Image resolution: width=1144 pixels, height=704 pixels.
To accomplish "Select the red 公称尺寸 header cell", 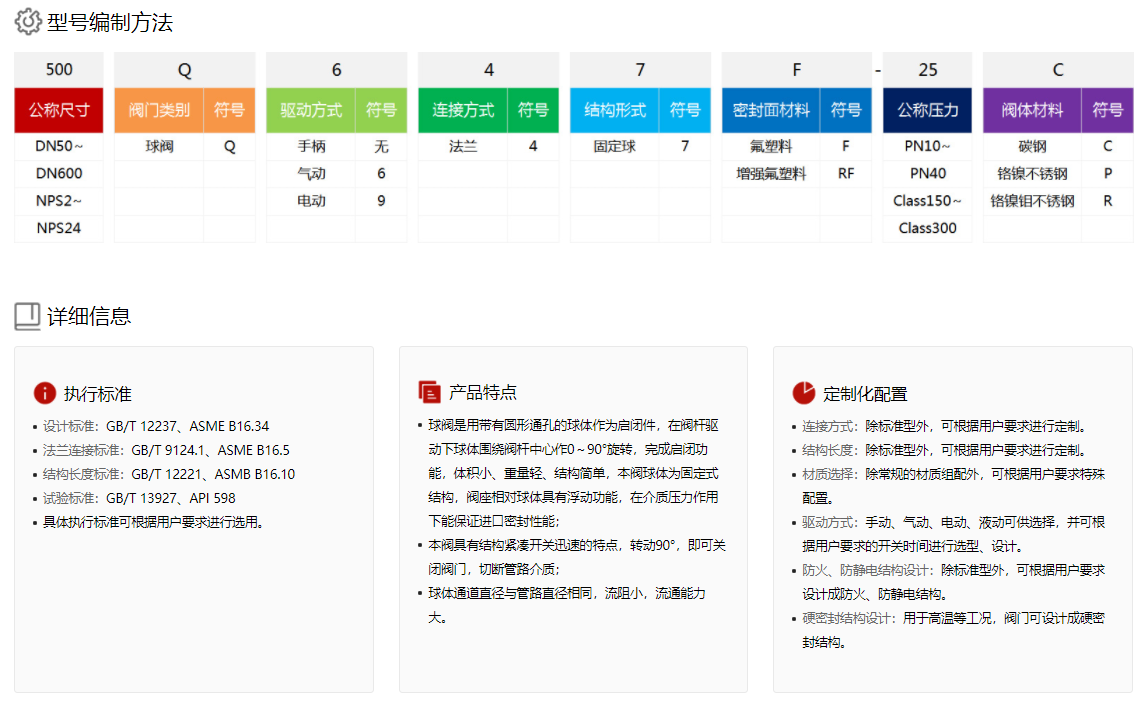I will (x=57, y=112).
